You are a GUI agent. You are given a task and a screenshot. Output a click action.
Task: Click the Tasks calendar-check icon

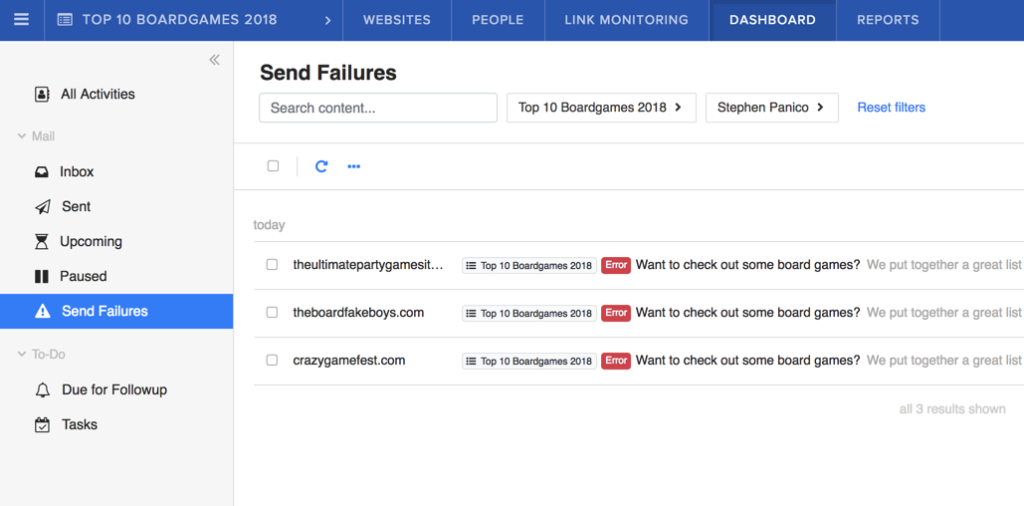click(42, 425)
